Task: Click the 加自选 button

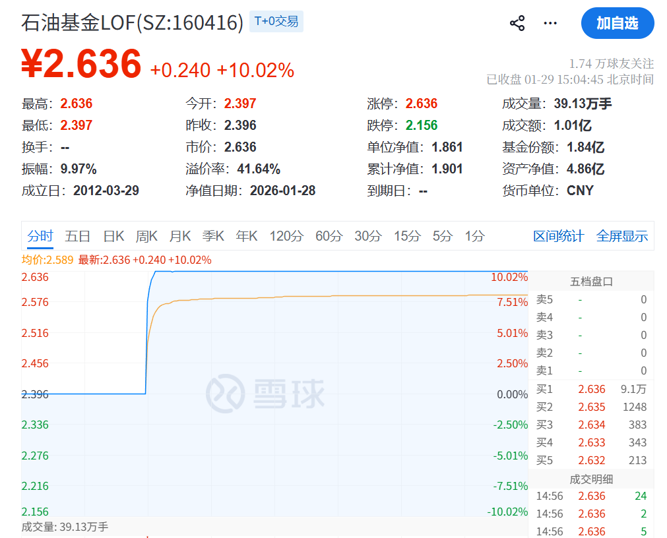Action: [617, 23]
